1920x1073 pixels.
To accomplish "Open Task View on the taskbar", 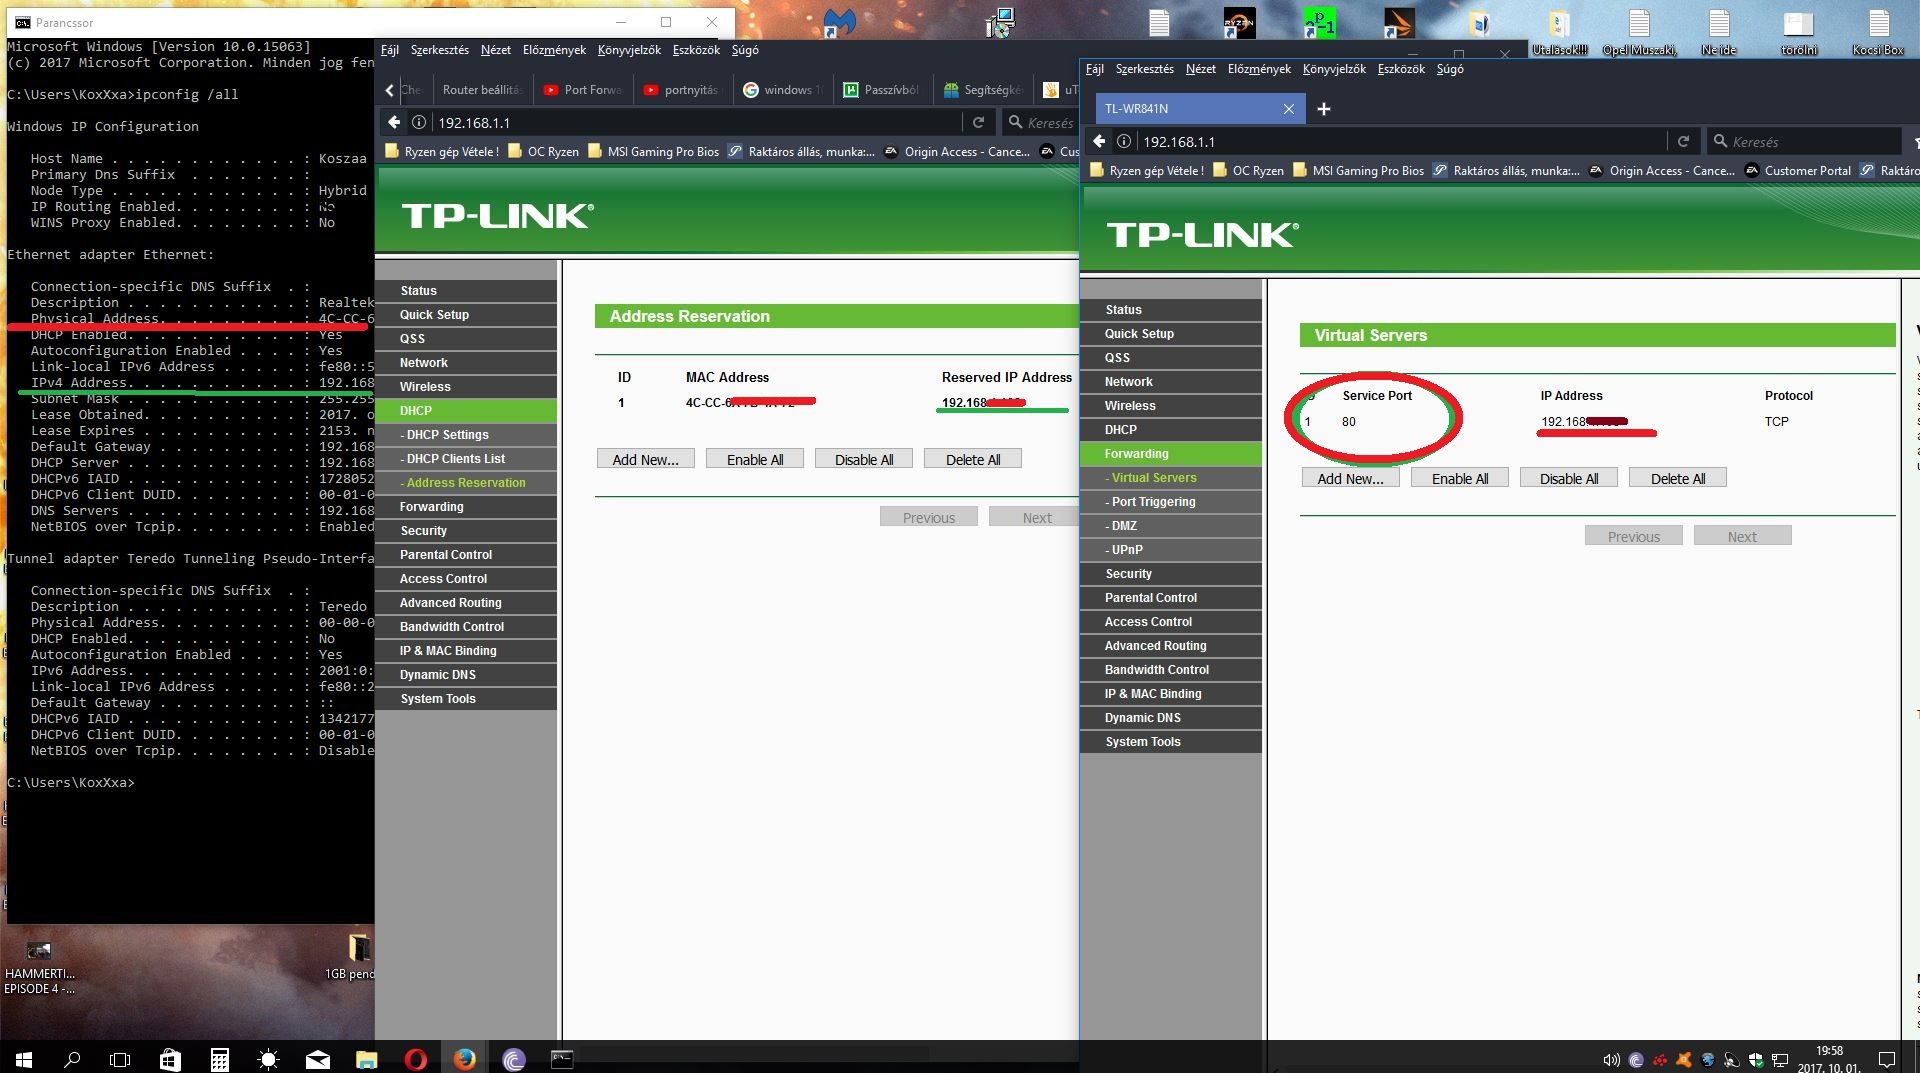I will [120, 1059].
